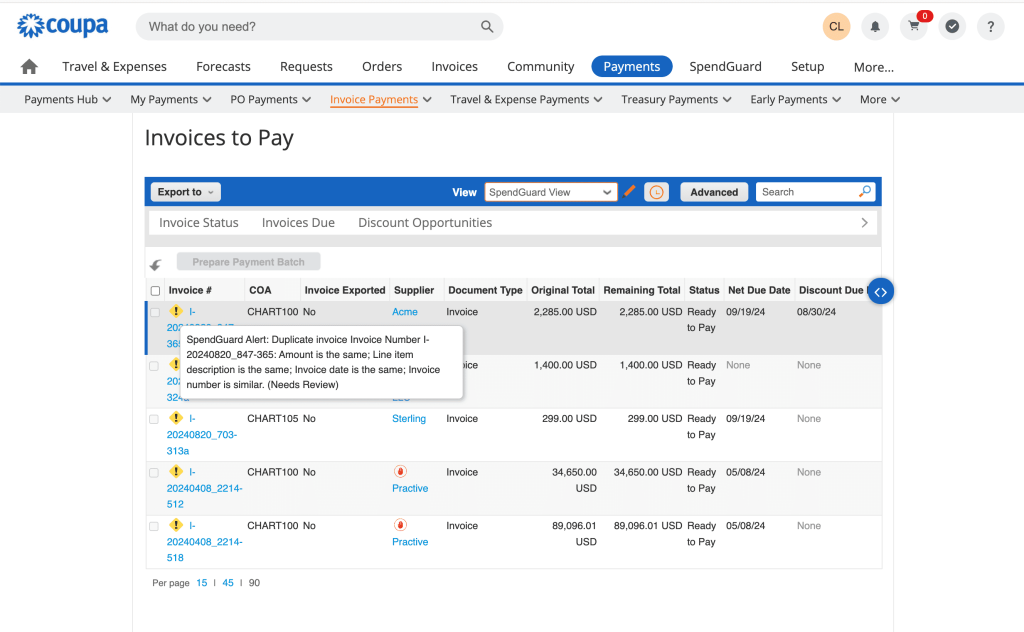This screenshot has width=1024, height=632.
Task: Open notifications via the bell icon
Action: (875, 26)
